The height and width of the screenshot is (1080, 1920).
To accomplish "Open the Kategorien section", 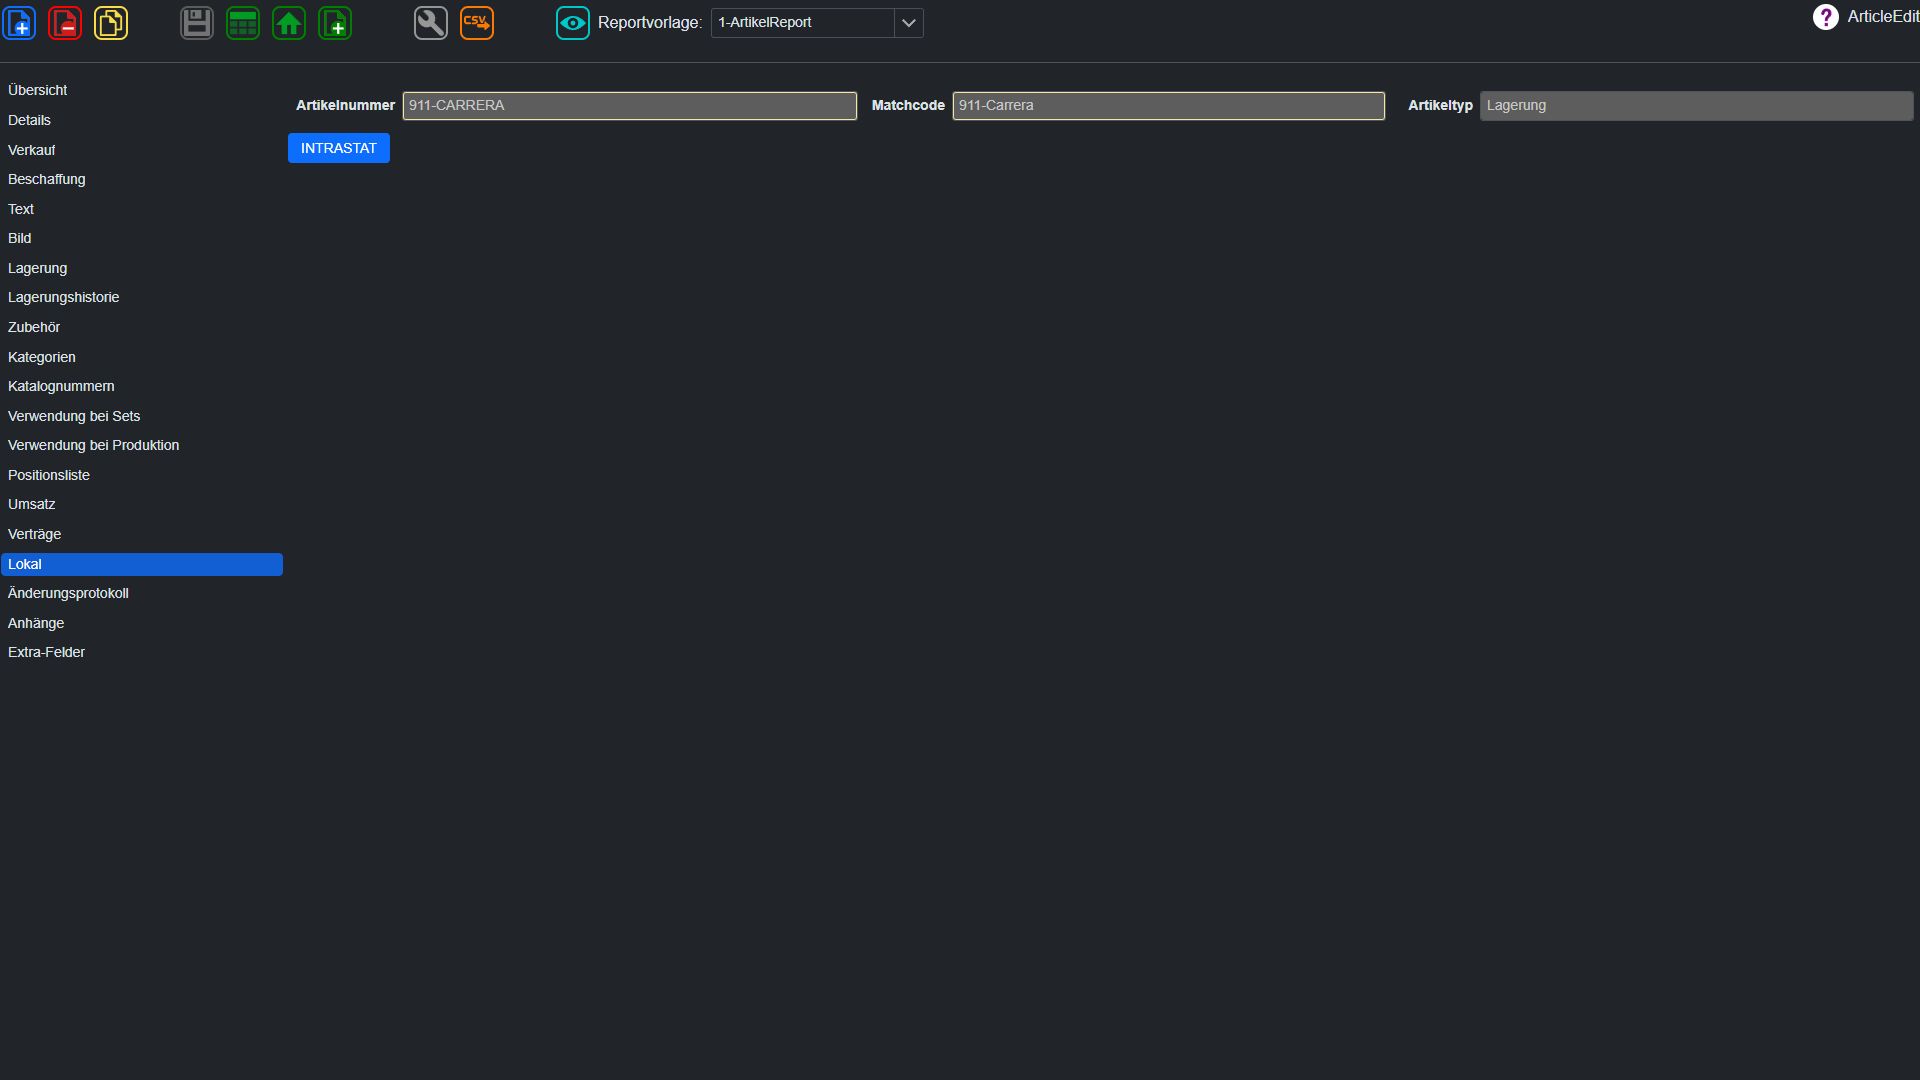I will [142, 357].
